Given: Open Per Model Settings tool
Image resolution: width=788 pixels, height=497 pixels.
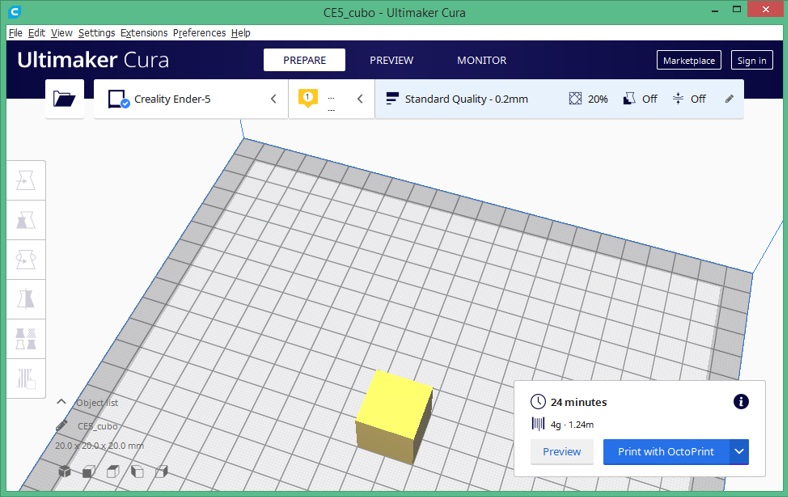Looking at the screenshot, I should point(26,339).
